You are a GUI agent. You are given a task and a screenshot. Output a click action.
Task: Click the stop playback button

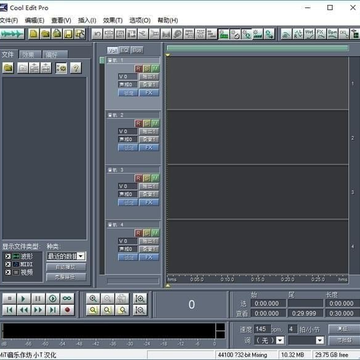tap(9, 299)
